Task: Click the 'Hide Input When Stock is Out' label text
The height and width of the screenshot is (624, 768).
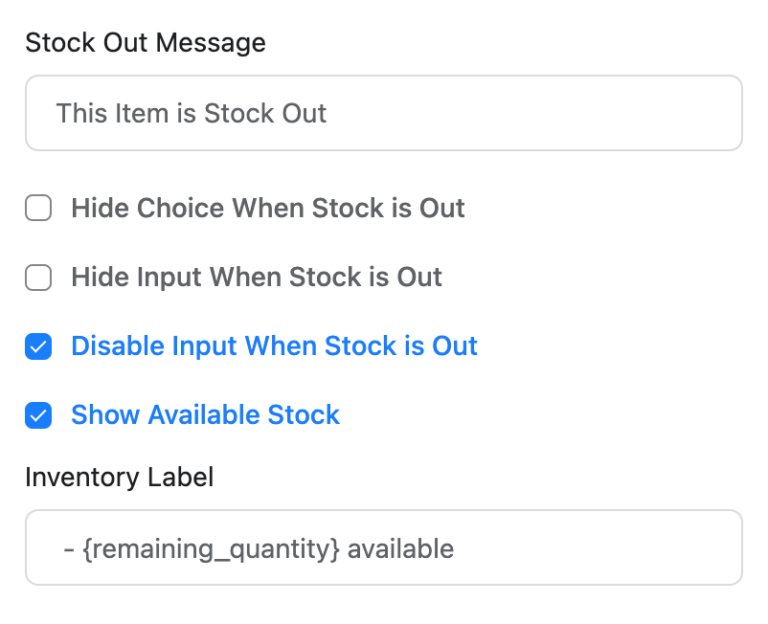Action: (256, 278)
